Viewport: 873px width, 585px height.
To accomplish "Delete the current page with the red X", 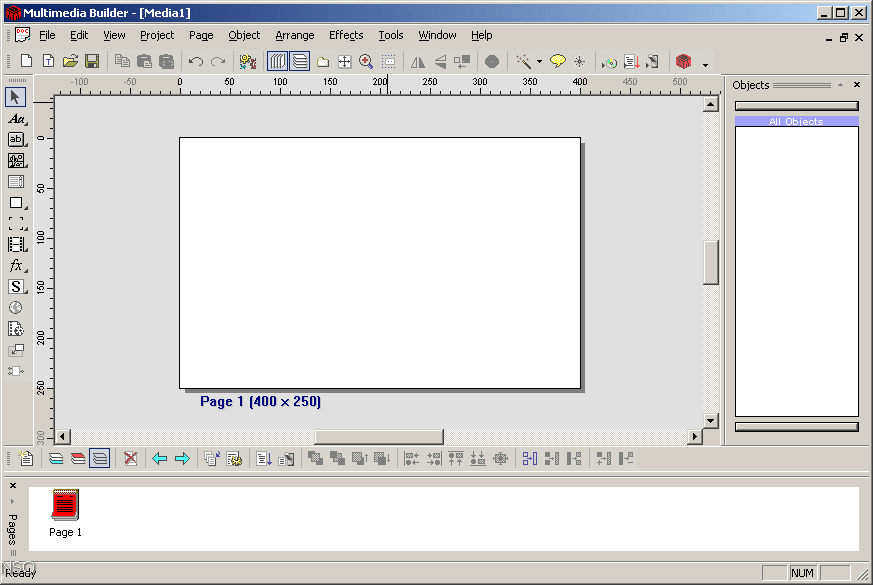I will pyautogui.click(x=130, y=458).
